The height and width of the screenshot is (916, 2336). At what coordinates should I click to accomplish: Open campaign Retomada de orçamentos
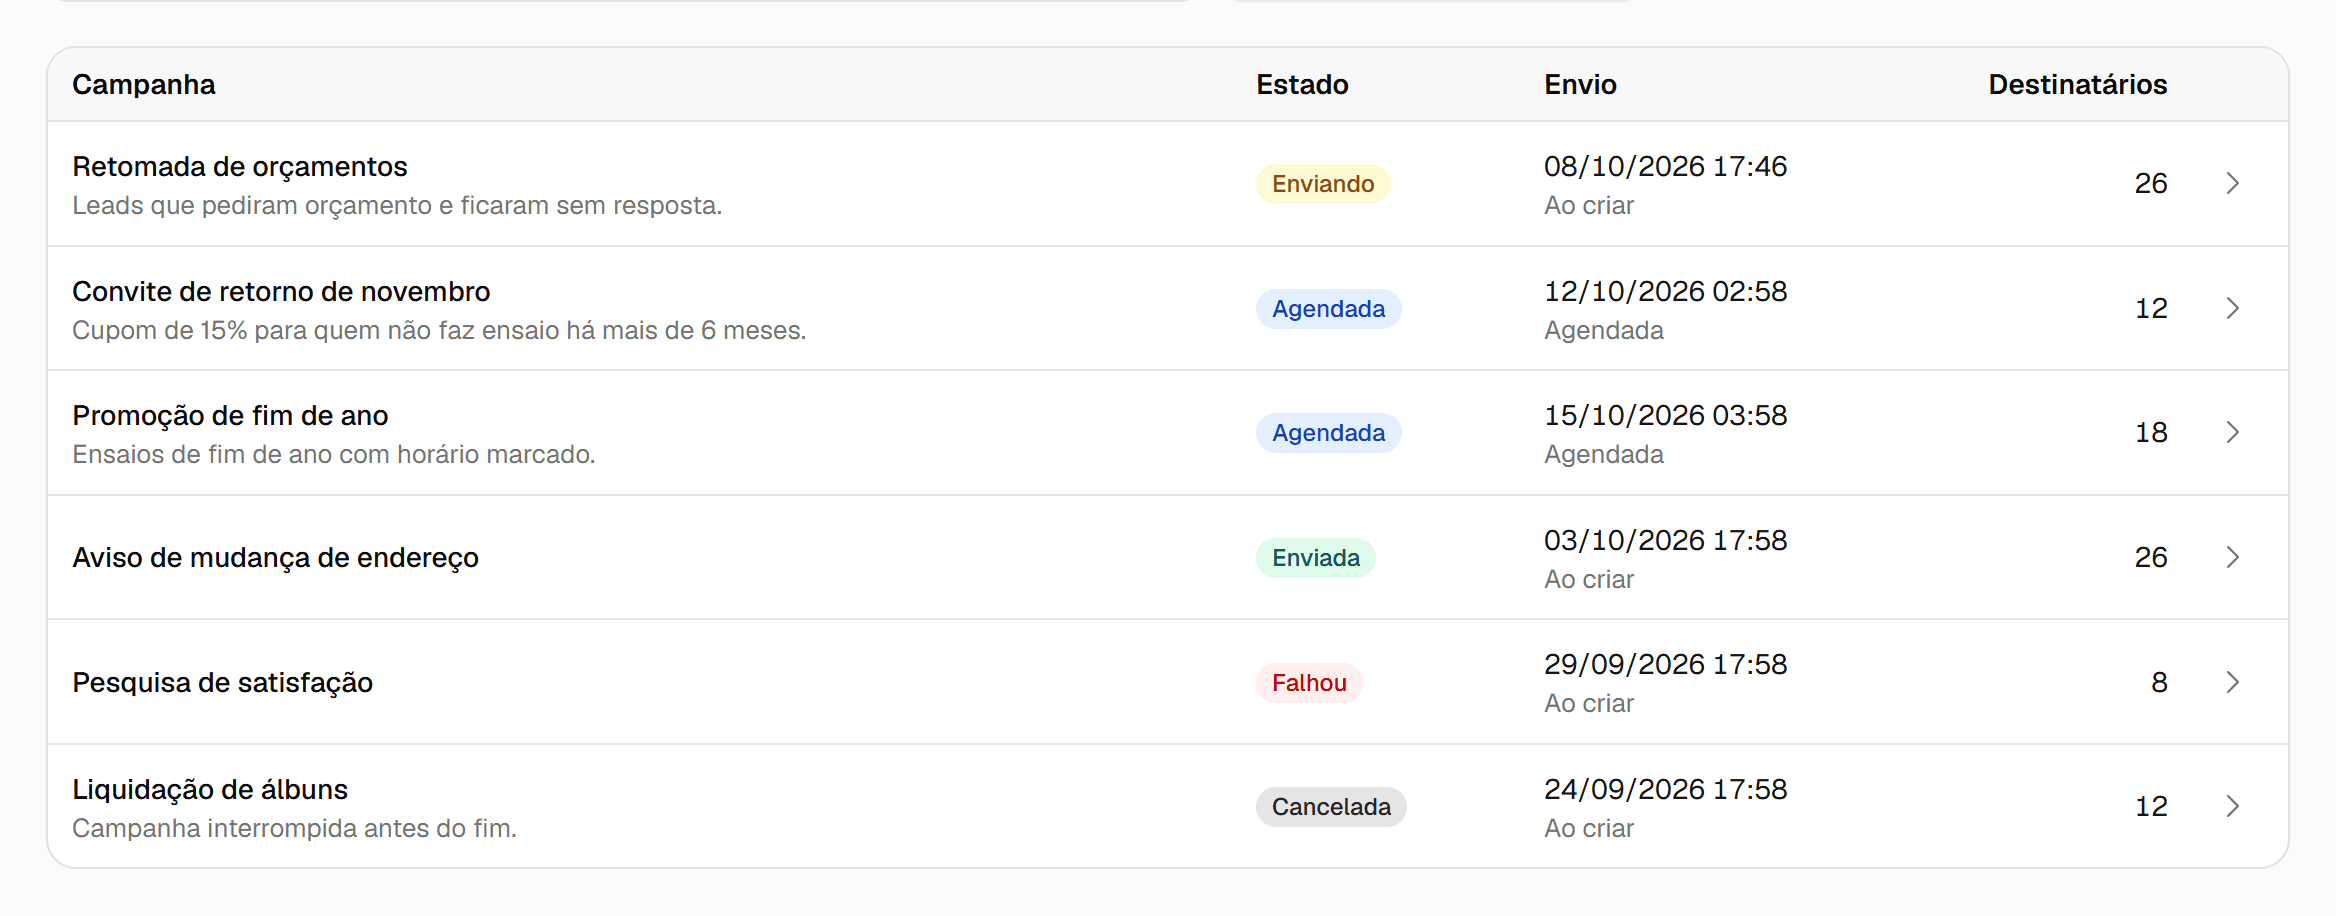240,166
